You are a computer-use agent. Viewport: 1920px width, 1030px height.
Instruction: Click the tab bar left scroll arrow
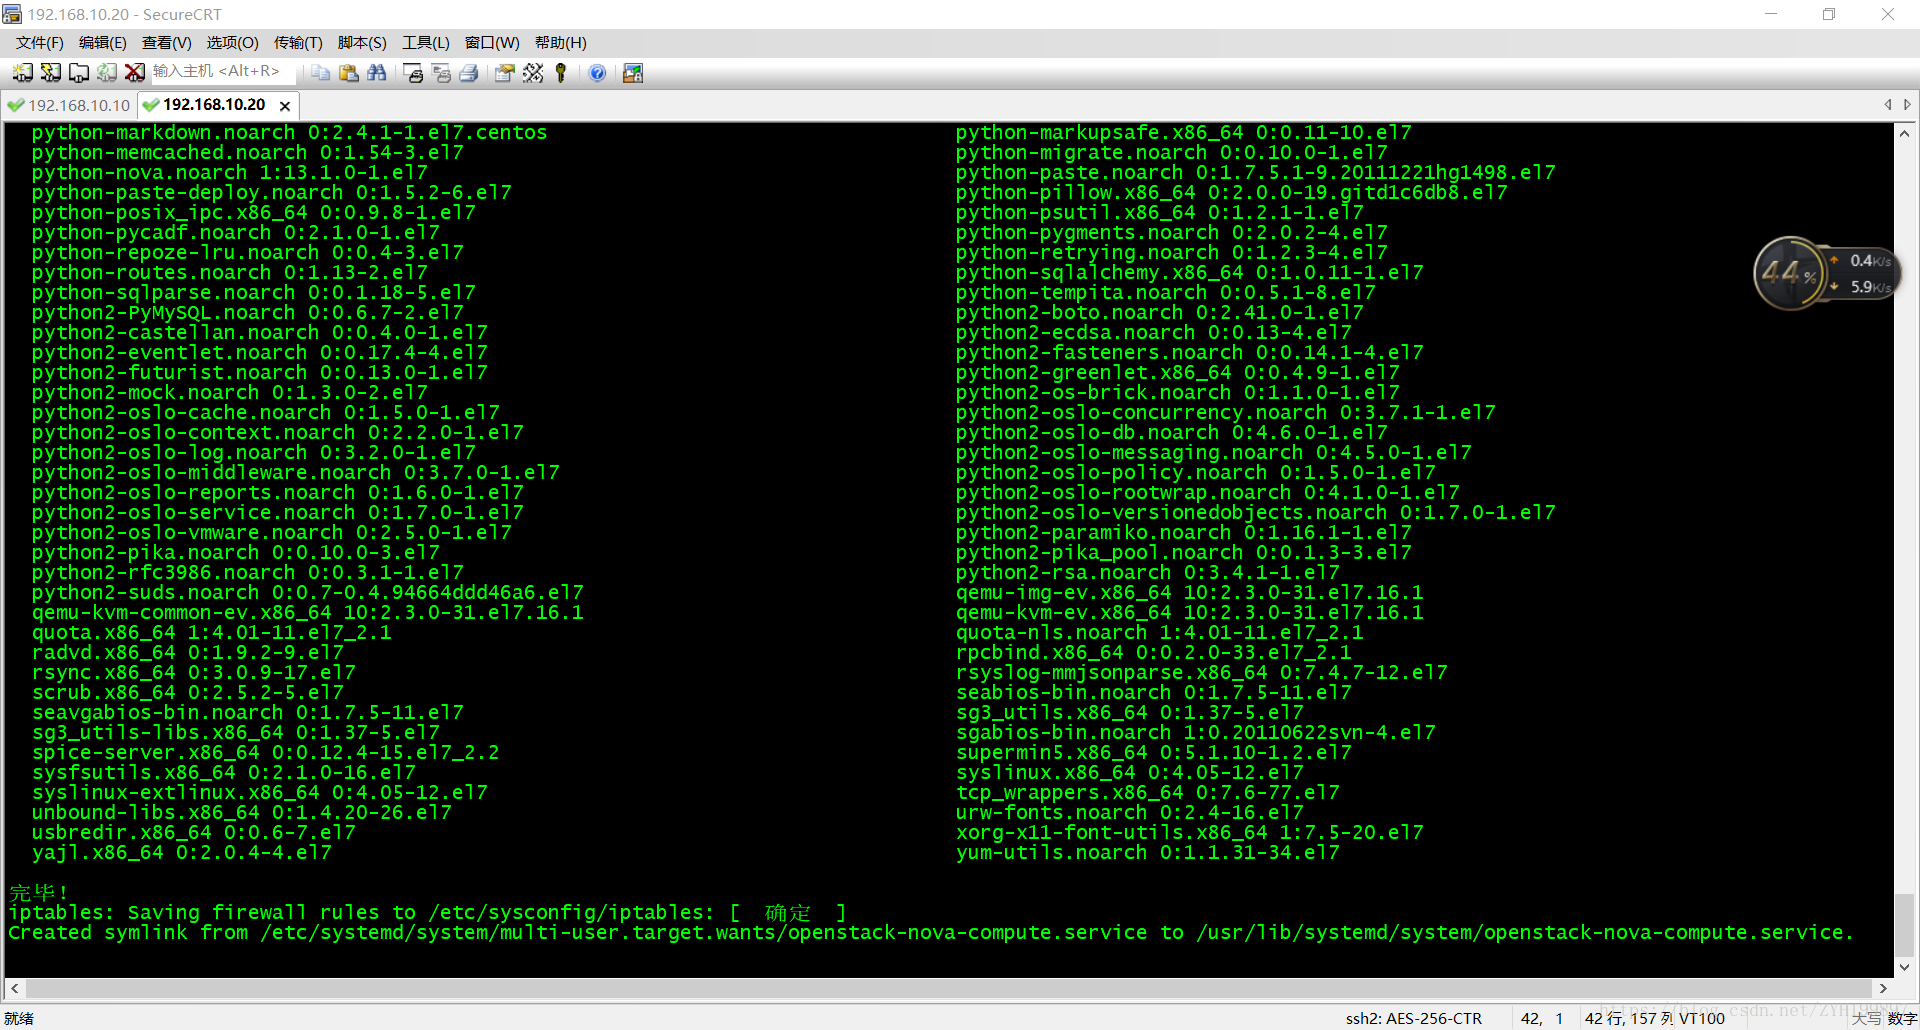coord(1888,104)
